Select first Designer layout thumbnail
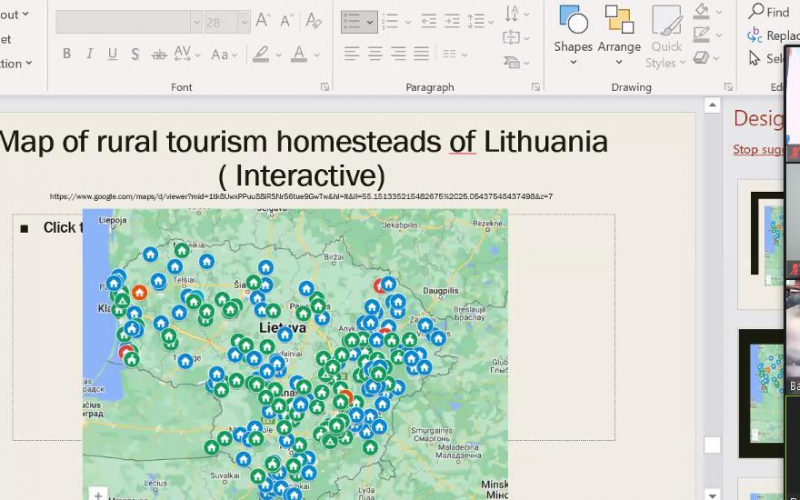The image size is (800, 500). (761, 244)
